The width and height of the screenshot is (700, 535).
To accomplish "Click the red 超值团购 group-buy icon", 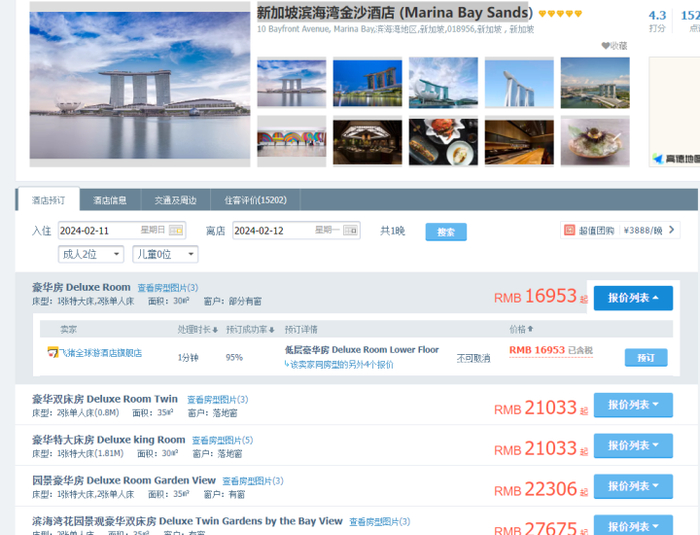I will [x=569, y=230].
